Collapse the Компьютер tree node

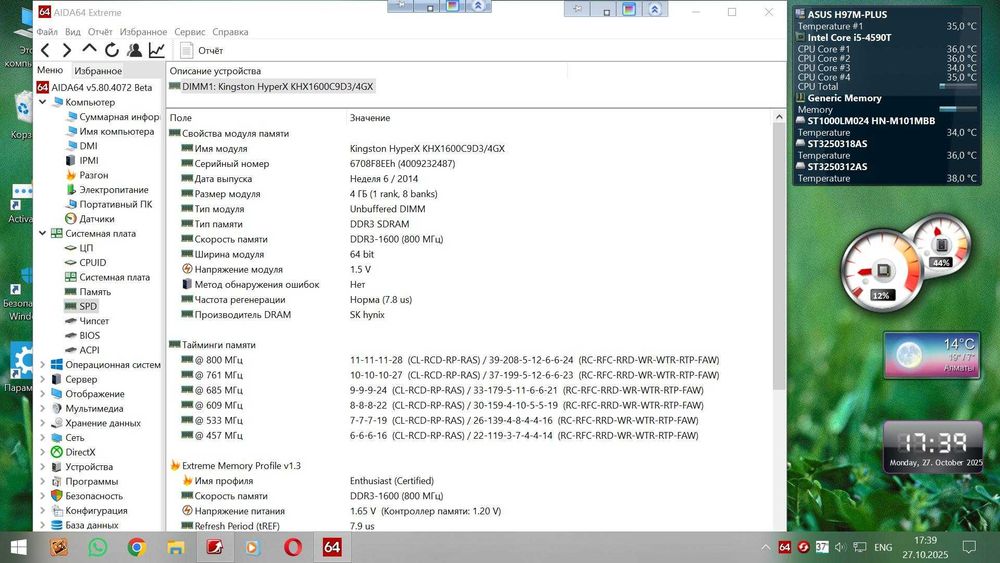coord(43,102)
